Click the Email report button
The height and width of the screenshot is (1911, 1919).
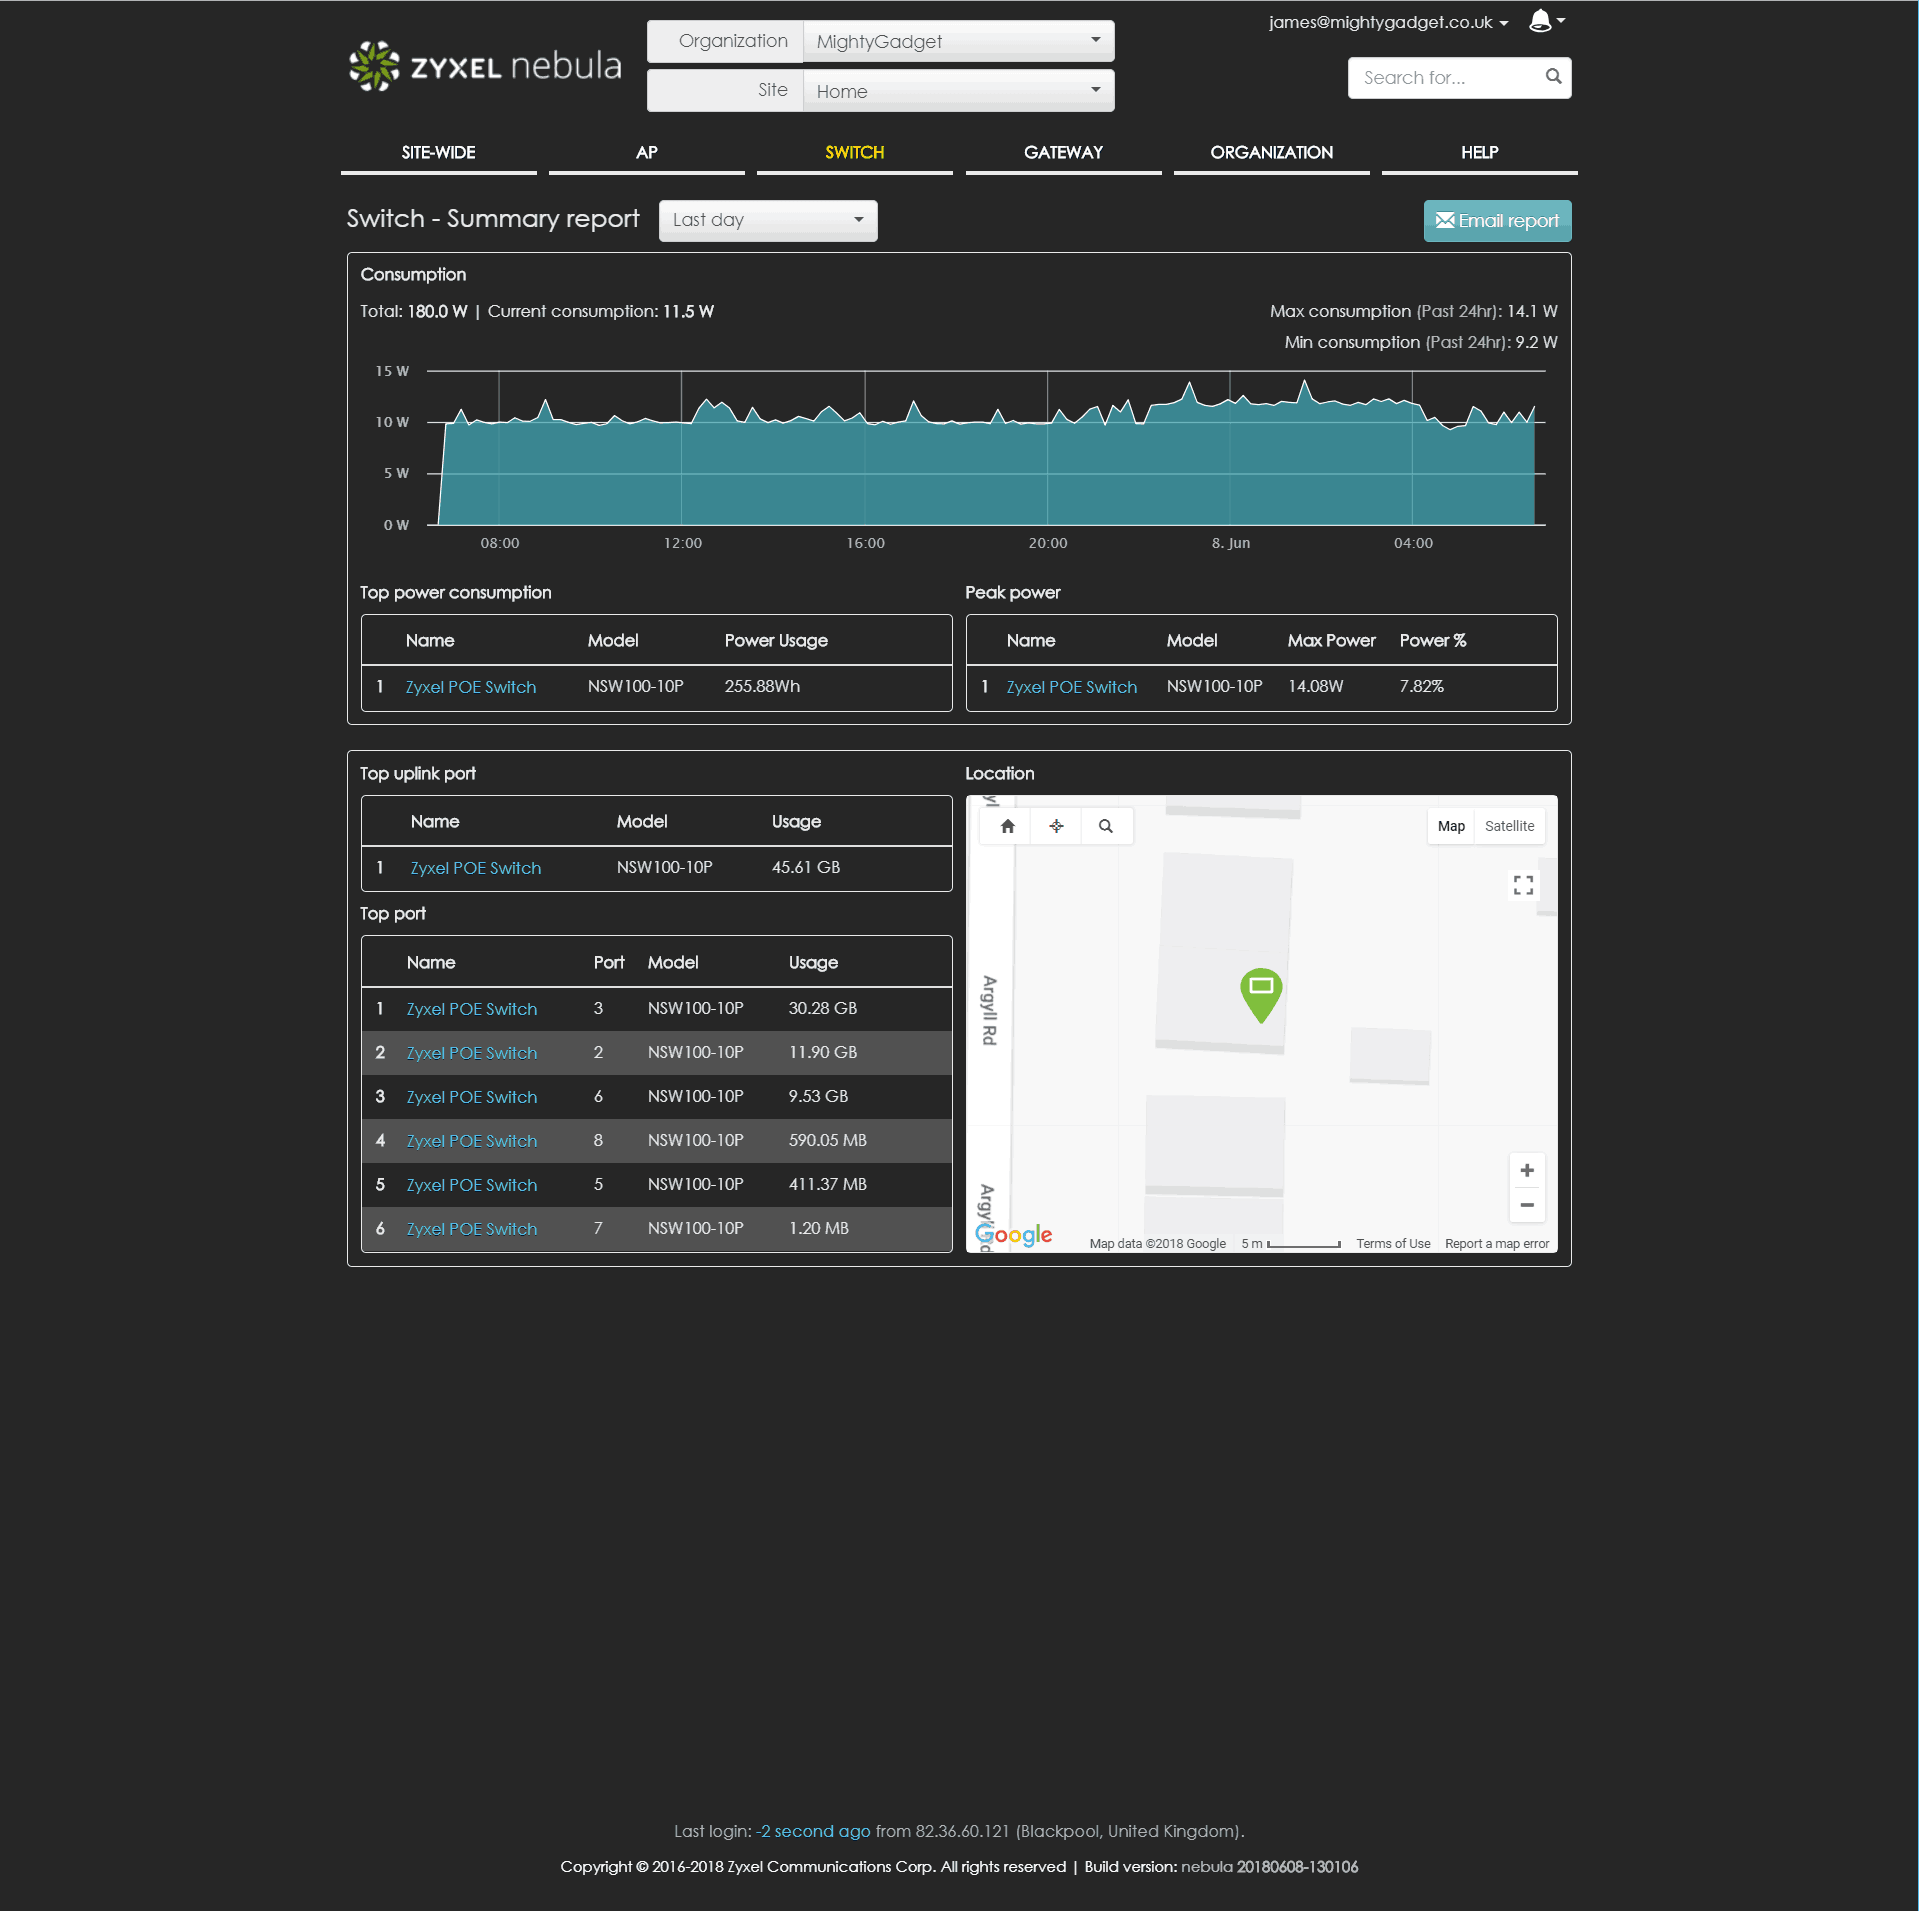click(1496, 221)
